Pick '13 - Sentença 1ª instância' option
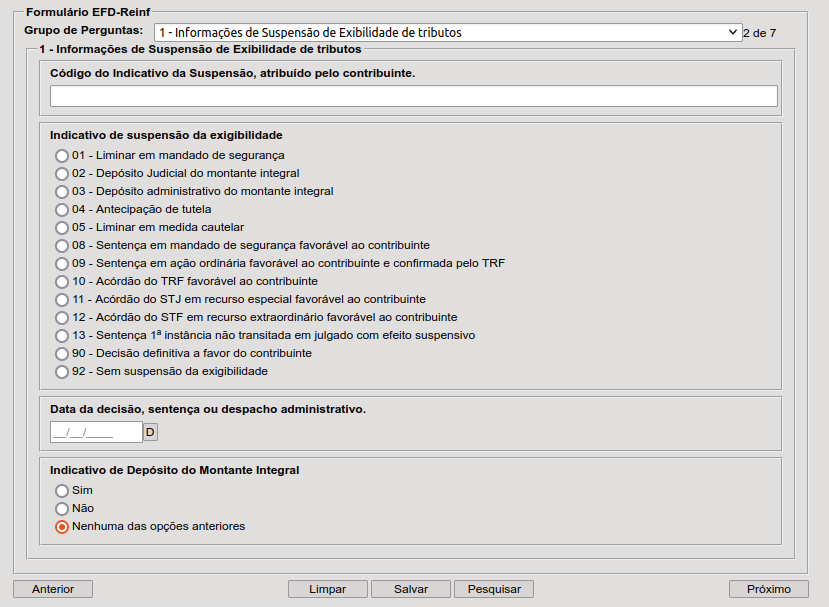Screen dimensions: 829x607 [62, 336]
